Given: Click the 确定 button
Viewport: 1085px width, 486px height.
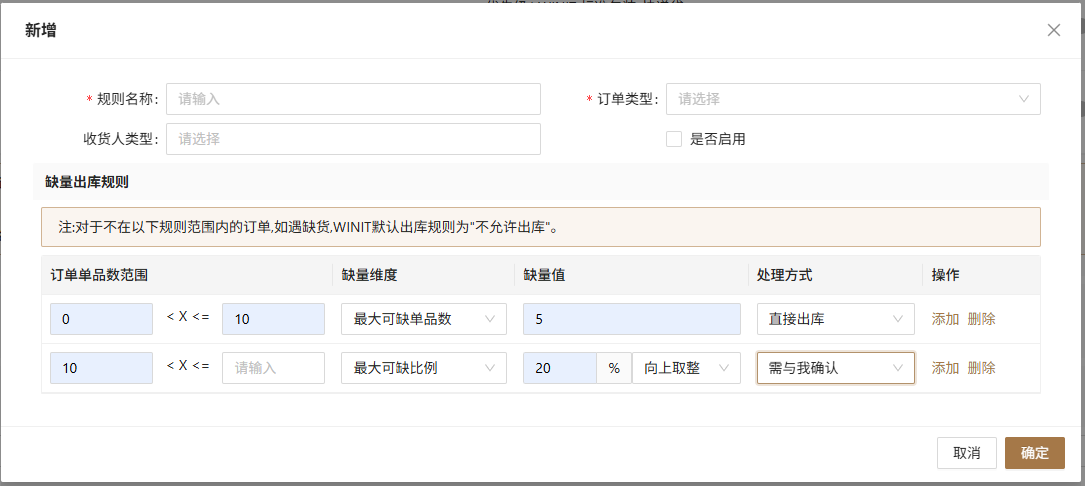Looking at the screenshot, I should [1034, 453].
